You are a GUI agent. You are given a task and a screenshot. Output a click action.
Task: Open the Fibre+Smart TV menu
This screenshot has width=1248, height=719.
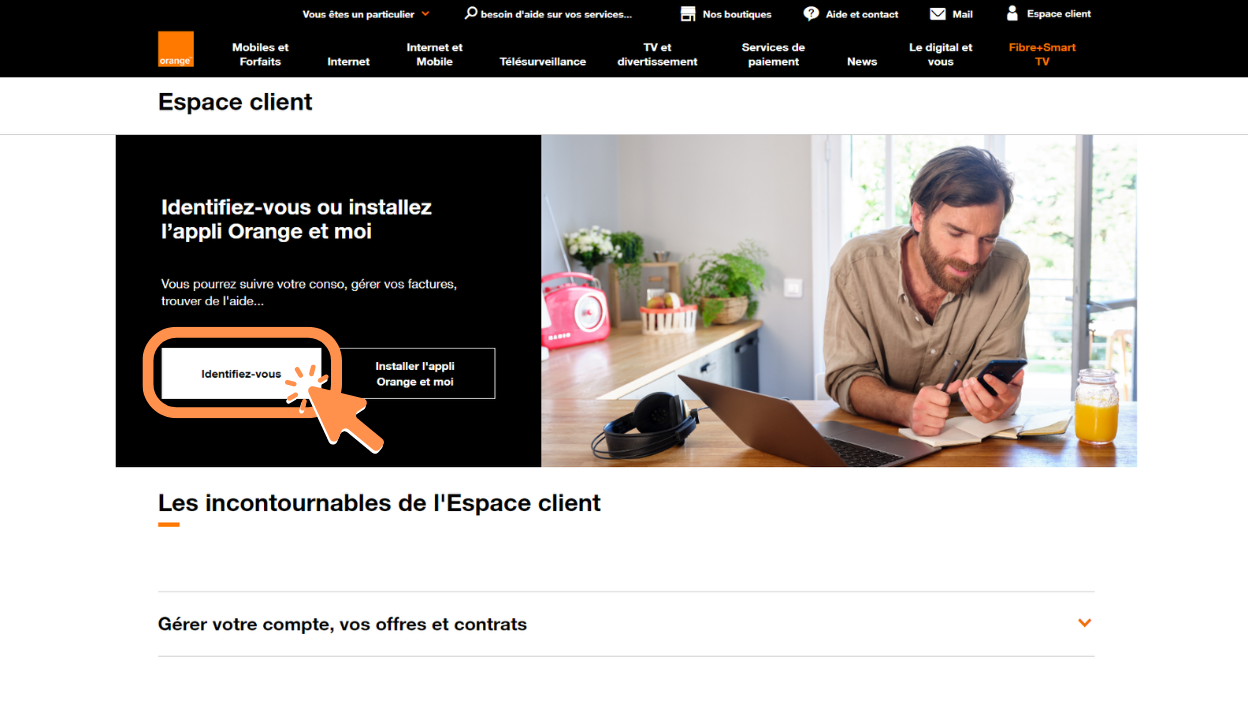[1043, 54]
